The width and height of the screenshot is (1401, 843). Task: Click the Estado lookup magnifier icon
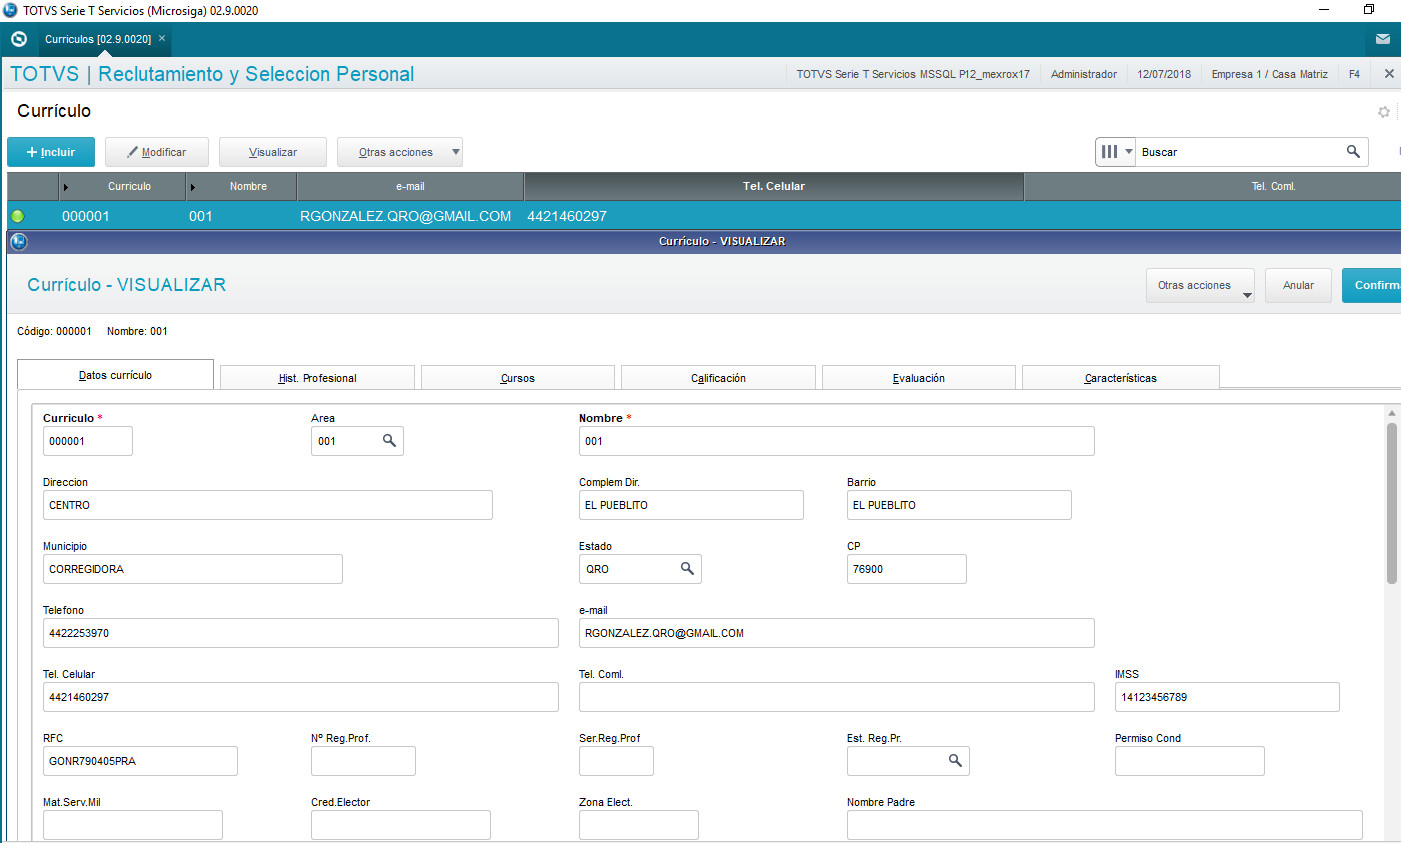click(x=687, y=569)
